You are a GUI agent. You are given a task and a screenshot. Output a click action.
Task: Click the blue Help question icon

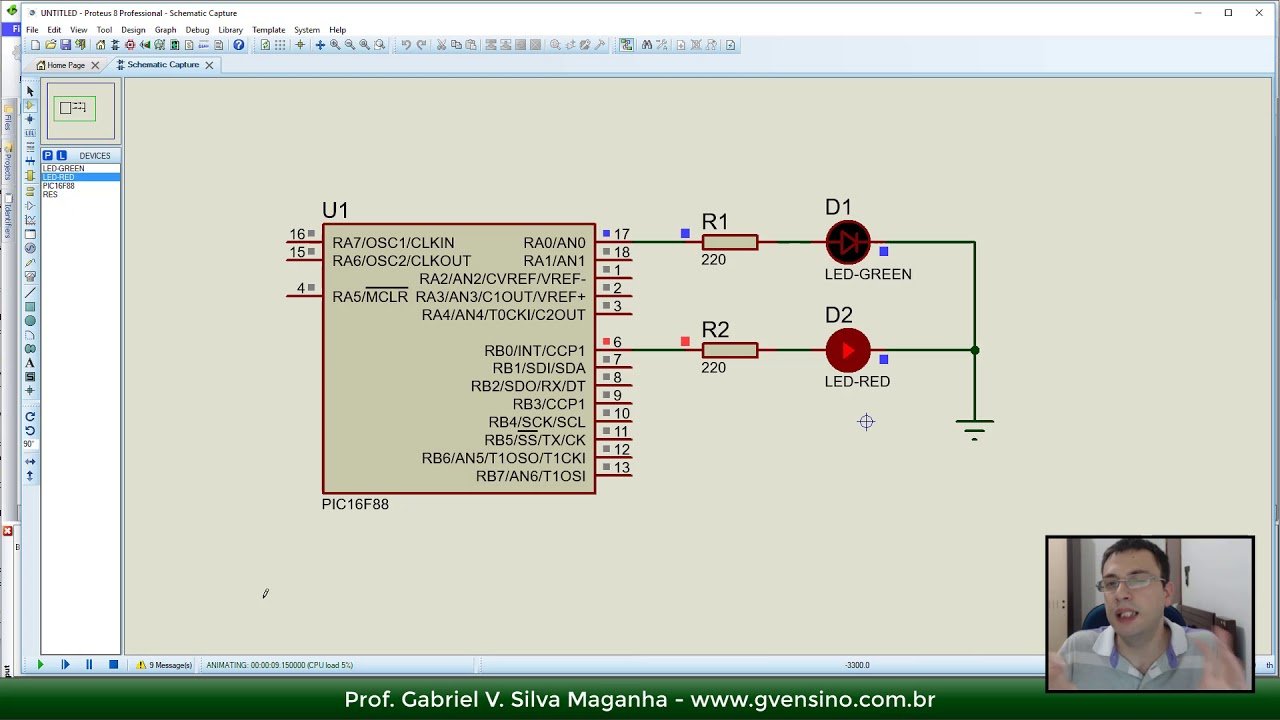pos(239,45)
